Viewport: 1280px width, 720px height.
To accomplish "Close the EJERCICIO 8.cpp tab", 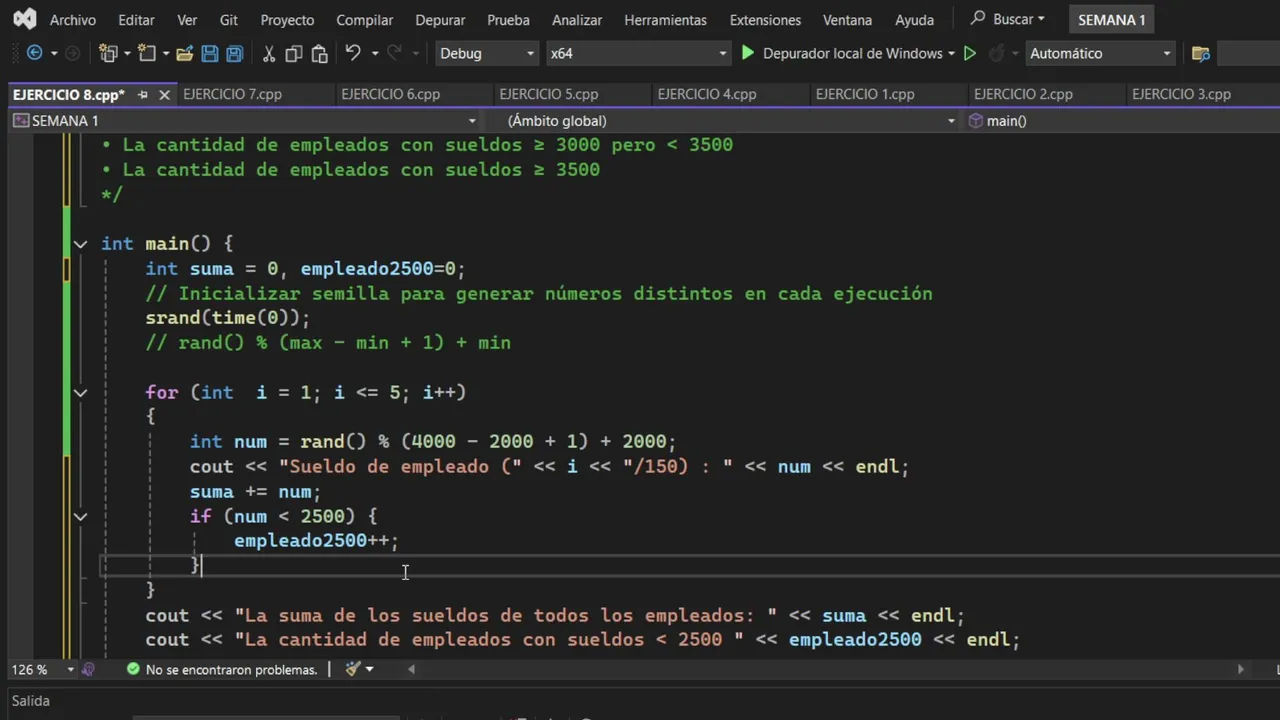I will [164, 94].
